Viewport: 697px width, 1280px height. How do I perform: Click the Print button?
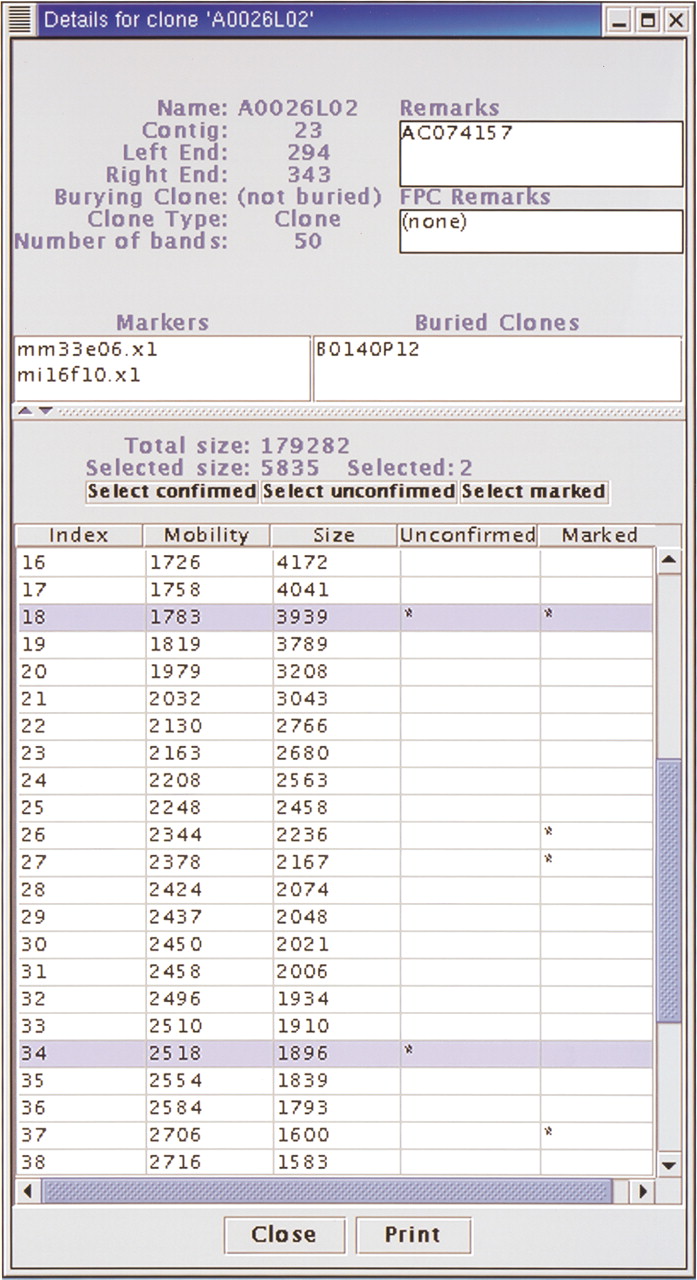(x=413, y=1234)
